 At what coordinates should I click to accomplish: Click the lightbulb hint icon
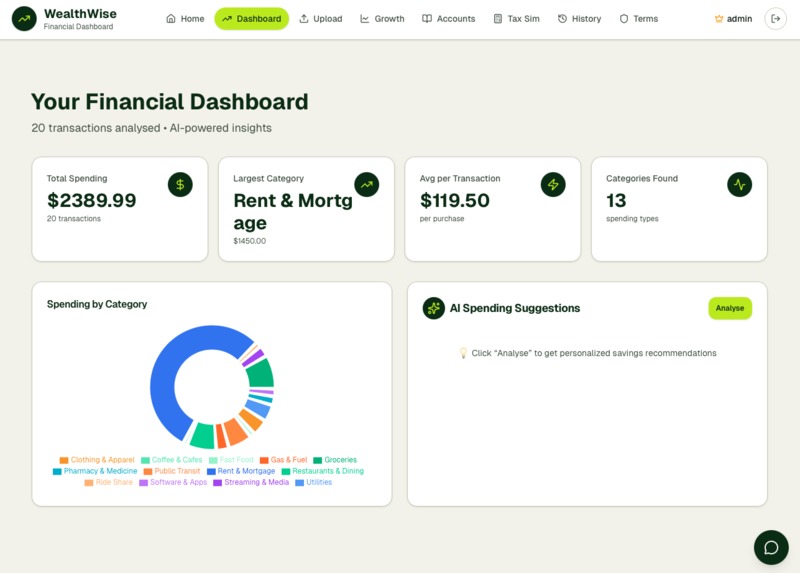[x=463, y=353]
